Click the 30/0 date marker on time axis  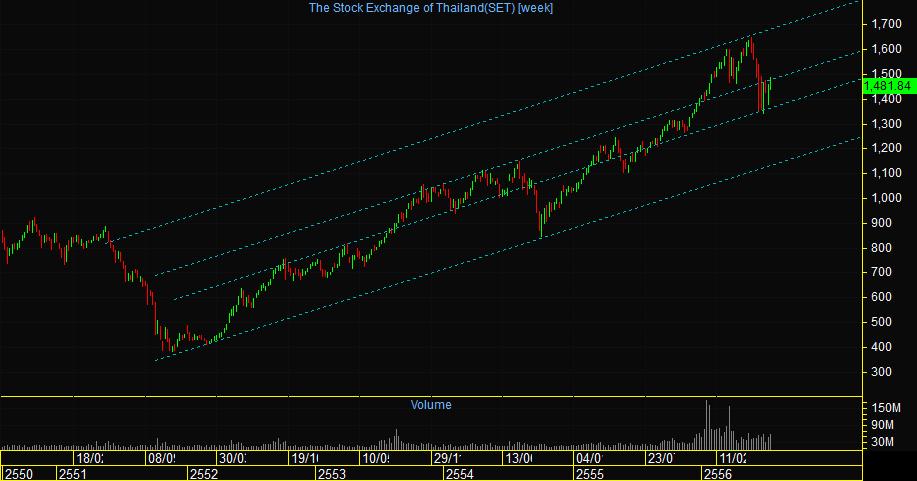[233, 458]
